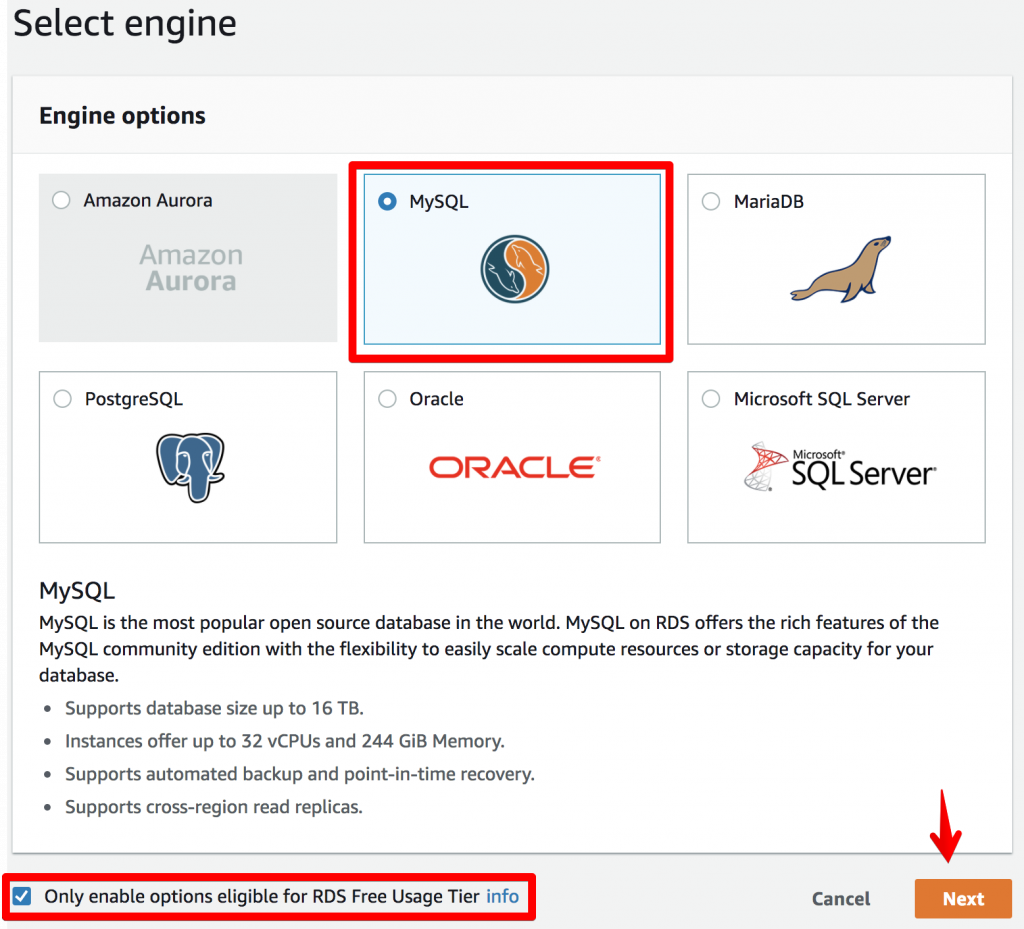This screenshot has width=1024, height=929.
Task: Open the Free Usage Tier info link
Action: pos(502,896)
